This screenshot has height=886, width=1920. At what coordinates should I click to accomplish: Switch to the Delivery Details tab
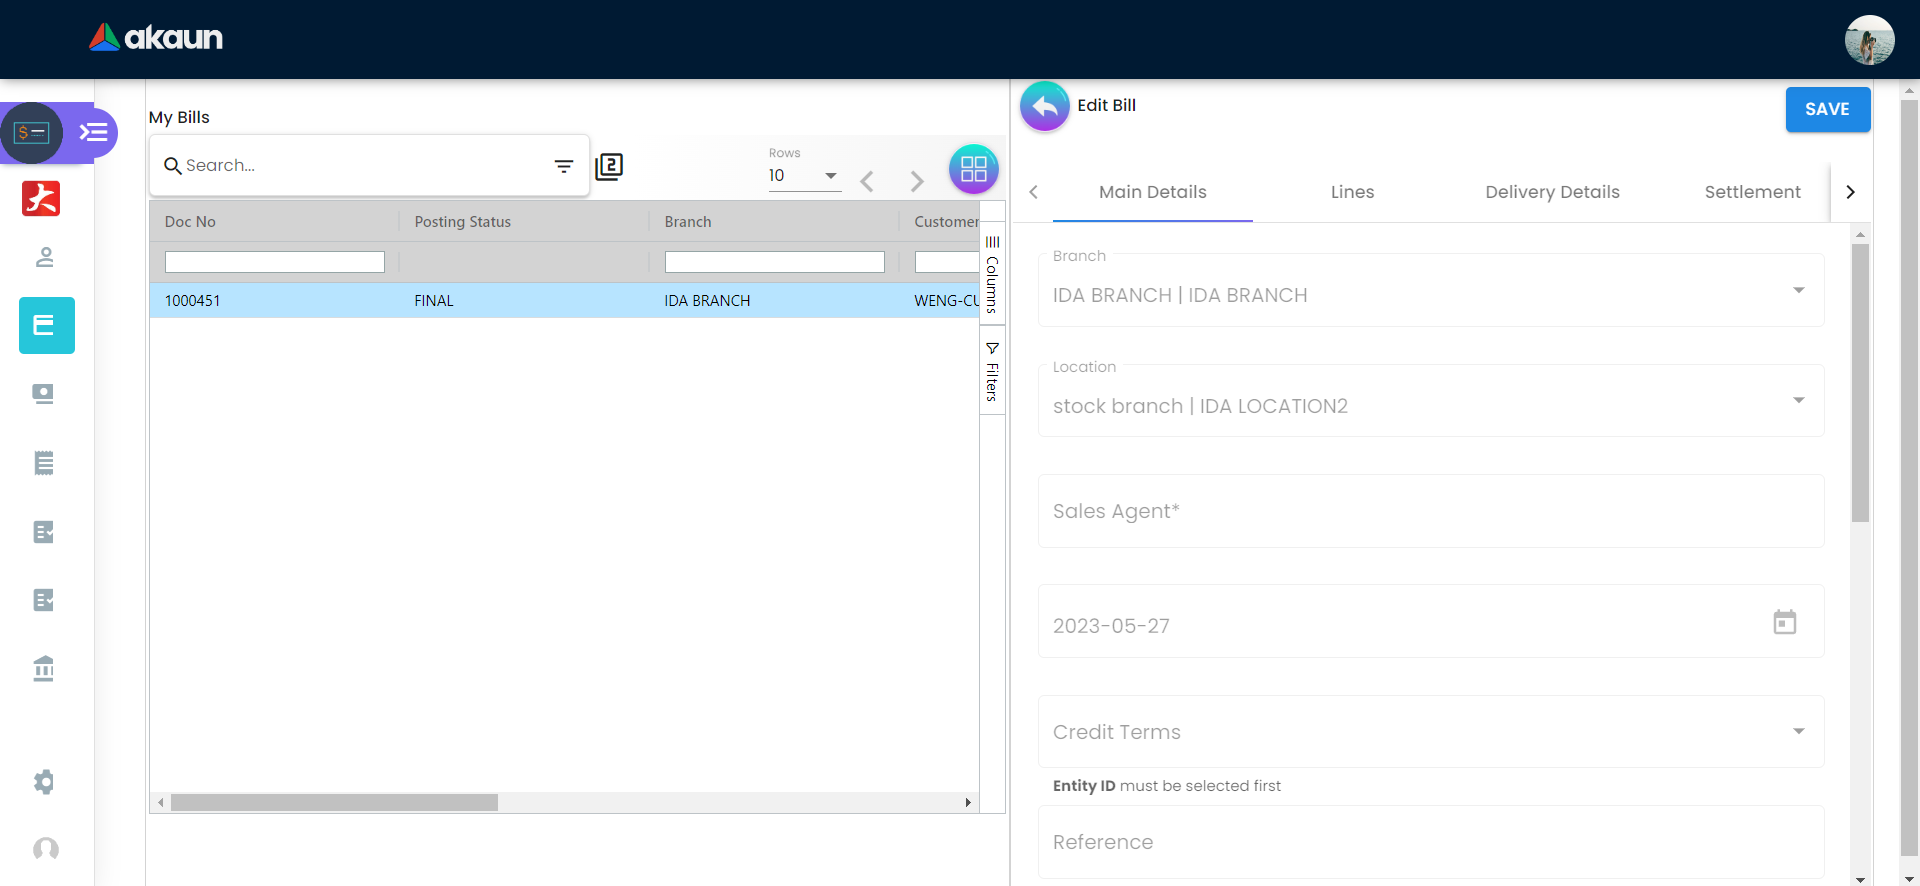[1553, 192]
